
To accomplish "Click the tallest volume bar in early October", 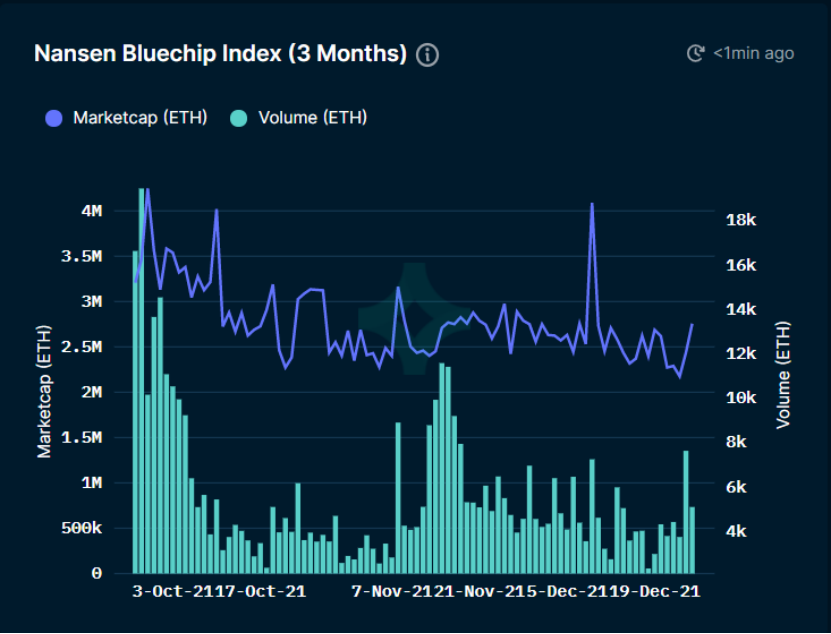I will [x=142, y=381].
